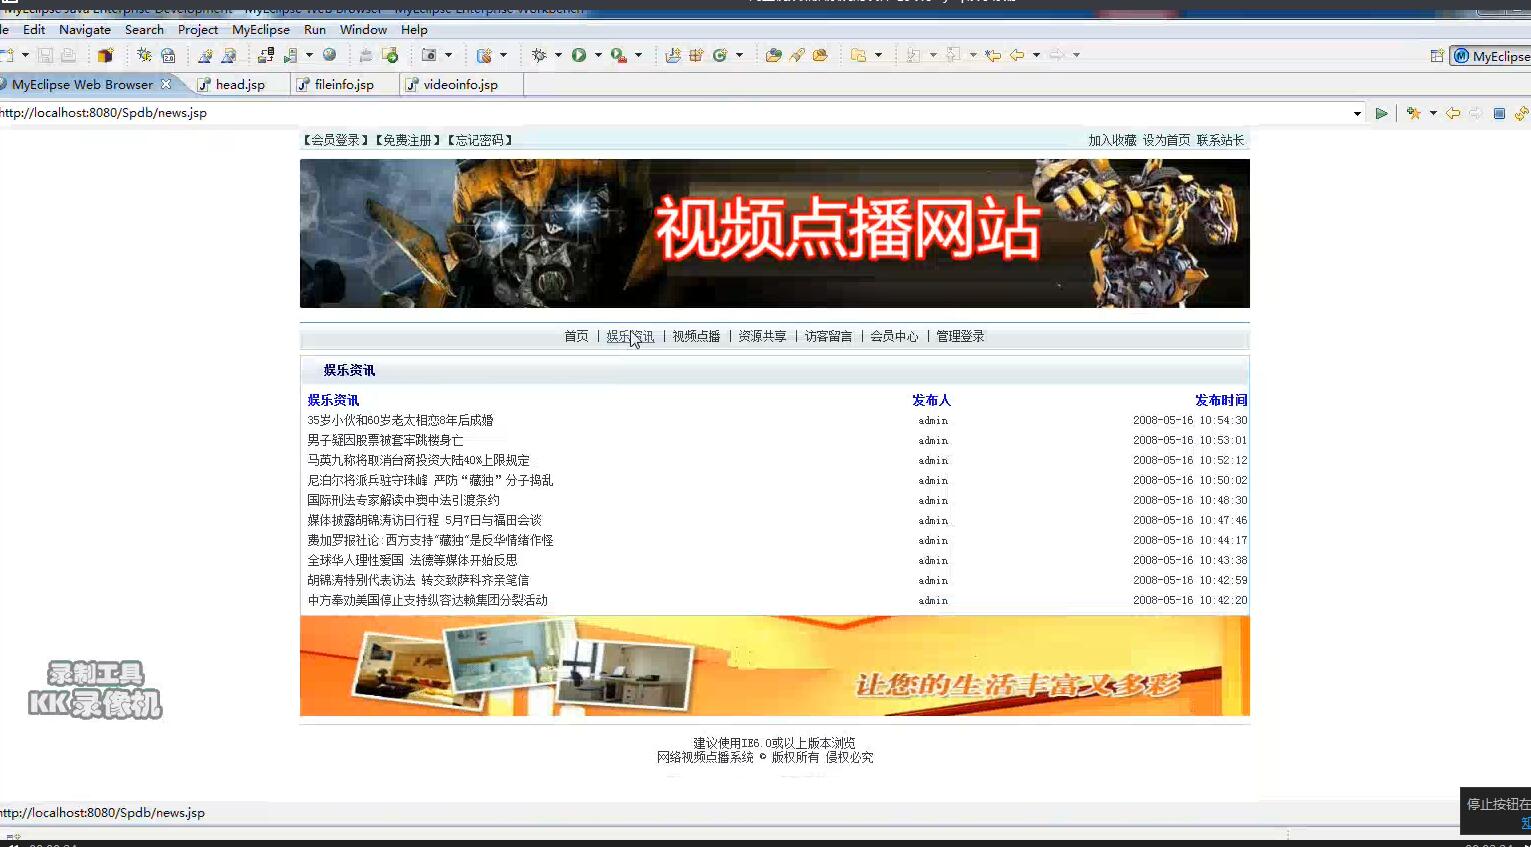Open the Search menu

click(144, 30)
